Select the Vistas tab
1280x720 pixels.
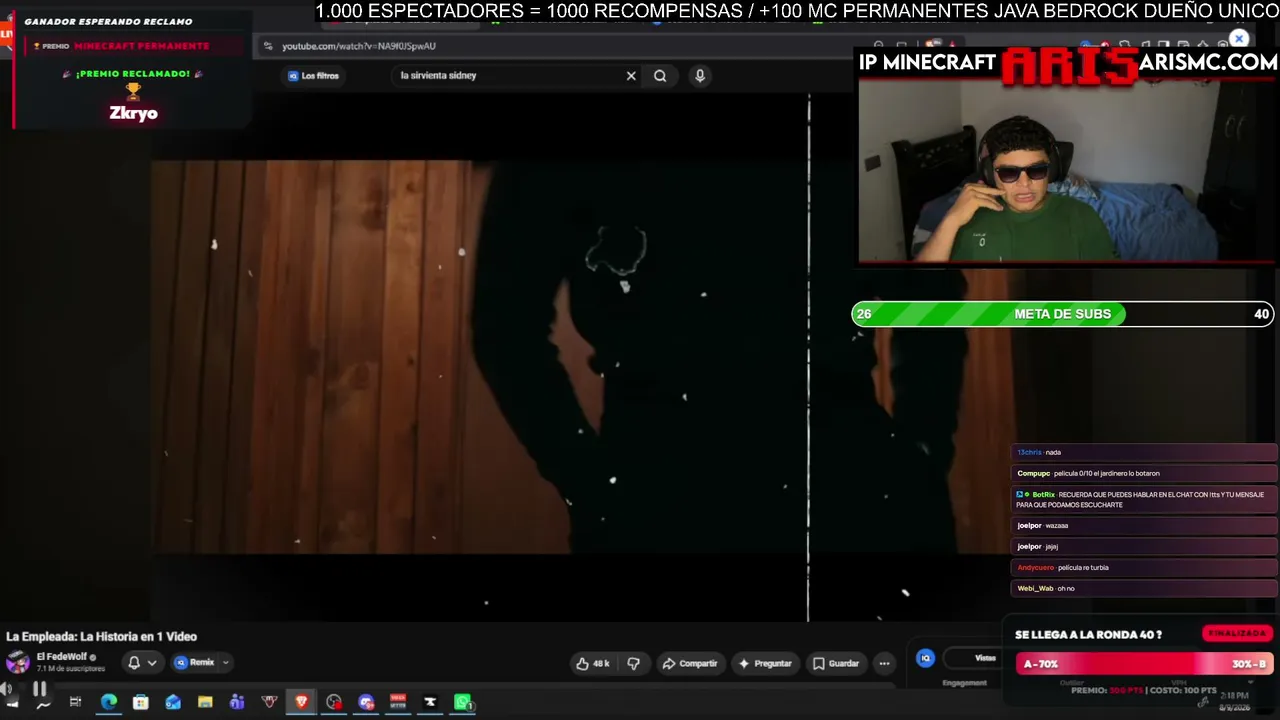(985, 658)
